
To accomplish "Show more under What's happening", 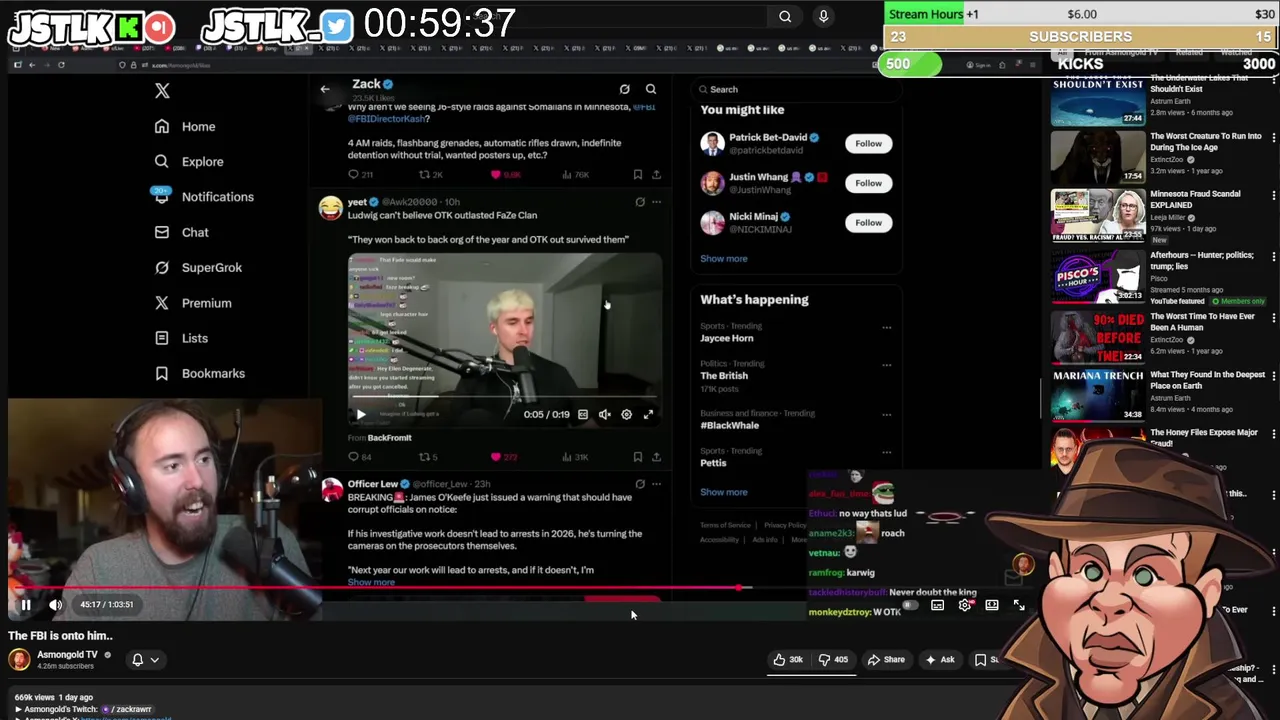I will 723,492.
